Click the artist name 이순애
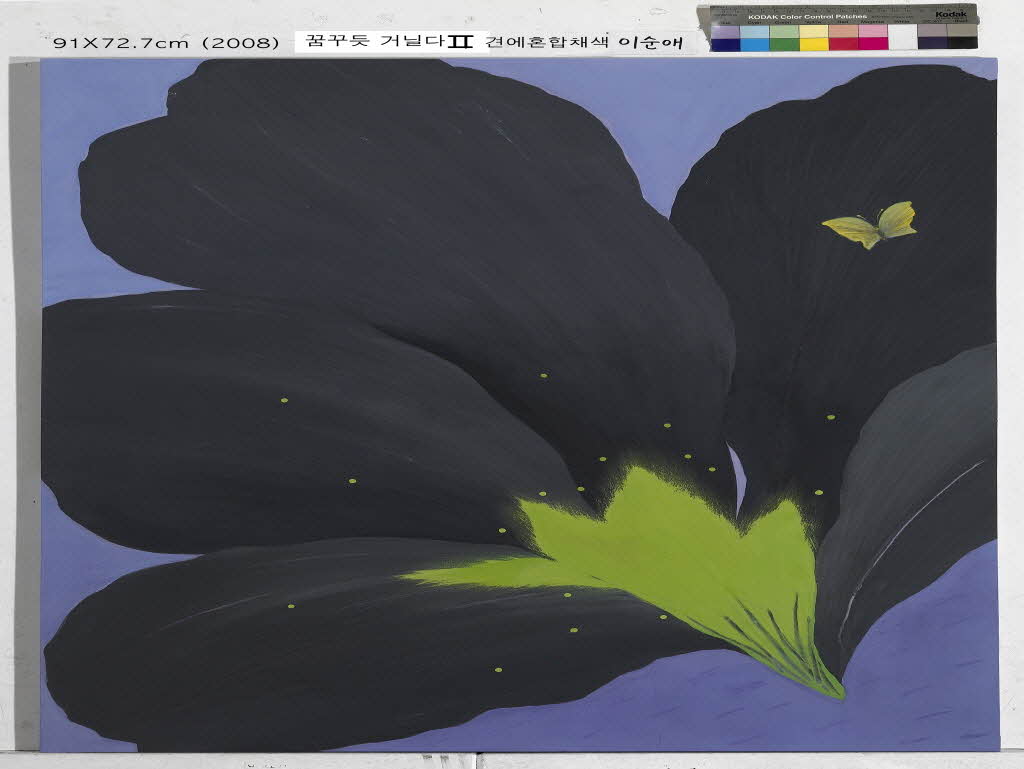1024x769 pixels. [655, 42]
